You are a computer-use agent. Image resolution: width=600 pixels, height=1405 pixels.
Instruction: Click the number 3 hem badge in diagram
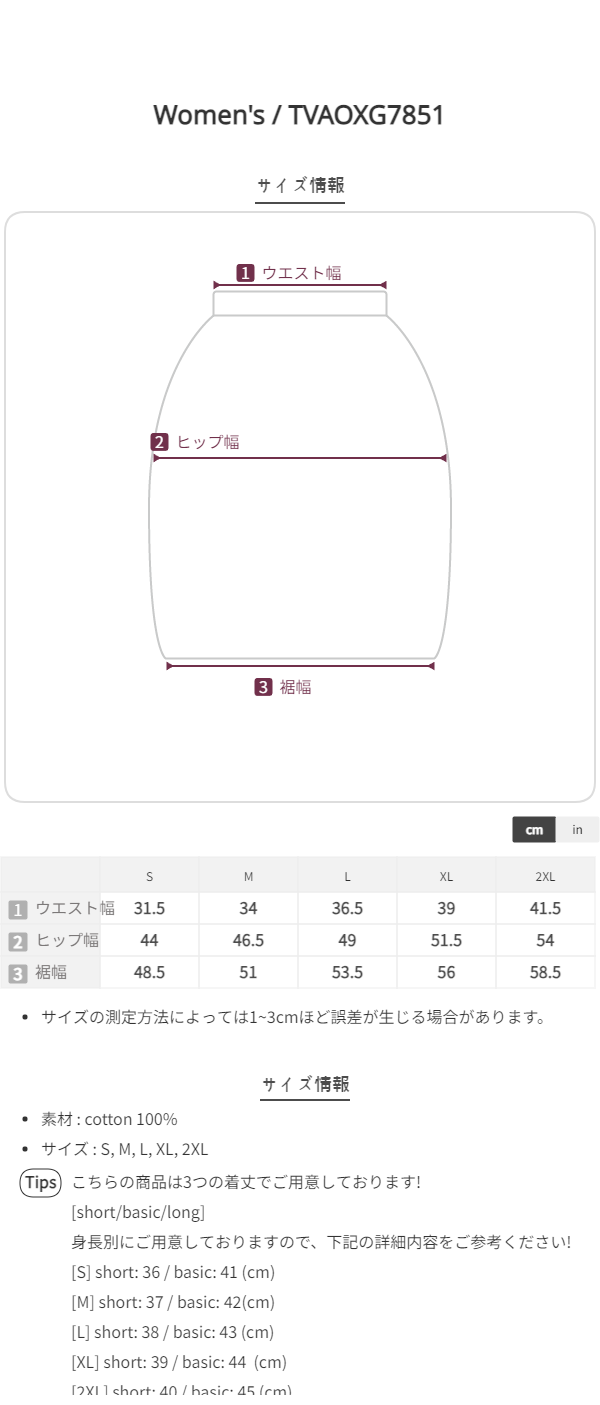click(263, 687)
